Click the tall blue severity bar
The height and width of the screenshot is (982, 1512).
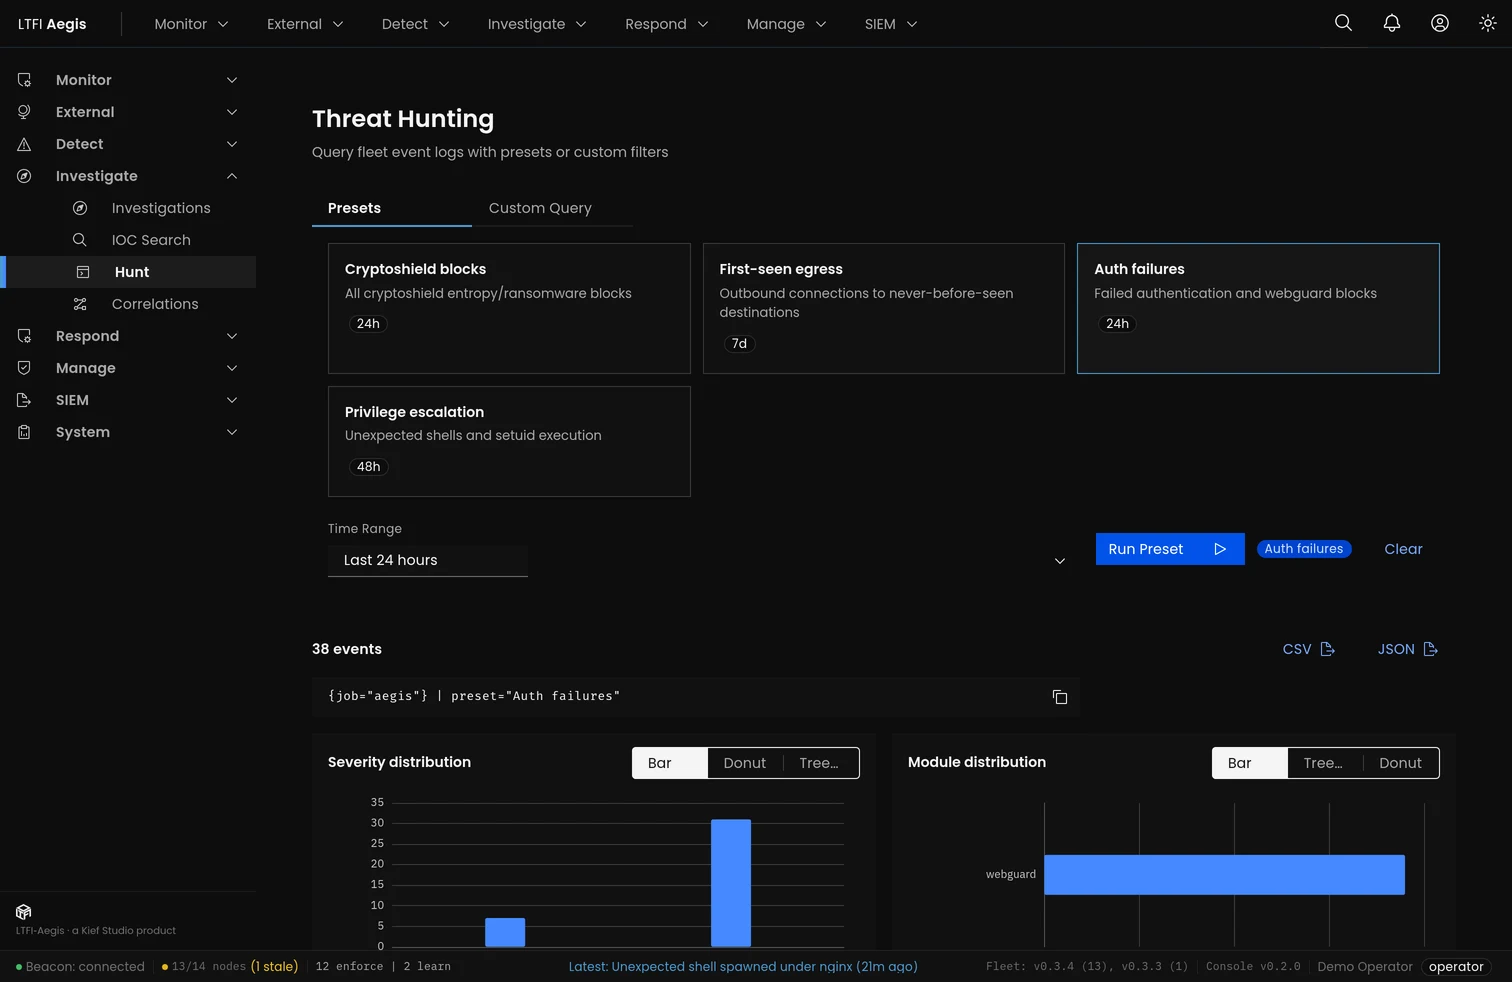tap(731, 883)
